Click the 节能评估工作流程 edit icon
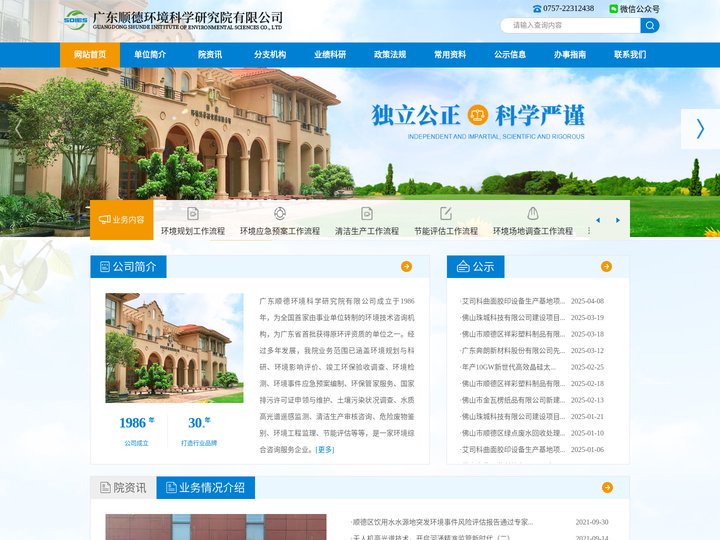The width and height of the screenshot is (720, 540). coord(446,214)
